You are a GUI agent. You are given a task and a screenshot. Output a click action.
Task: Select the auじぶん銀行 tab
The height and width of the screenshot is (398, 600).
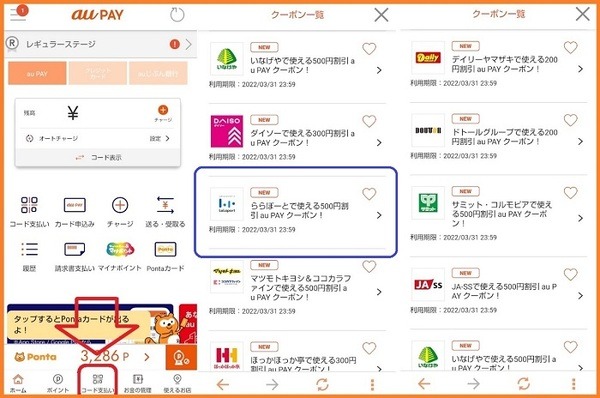click(x=158, y=73)
